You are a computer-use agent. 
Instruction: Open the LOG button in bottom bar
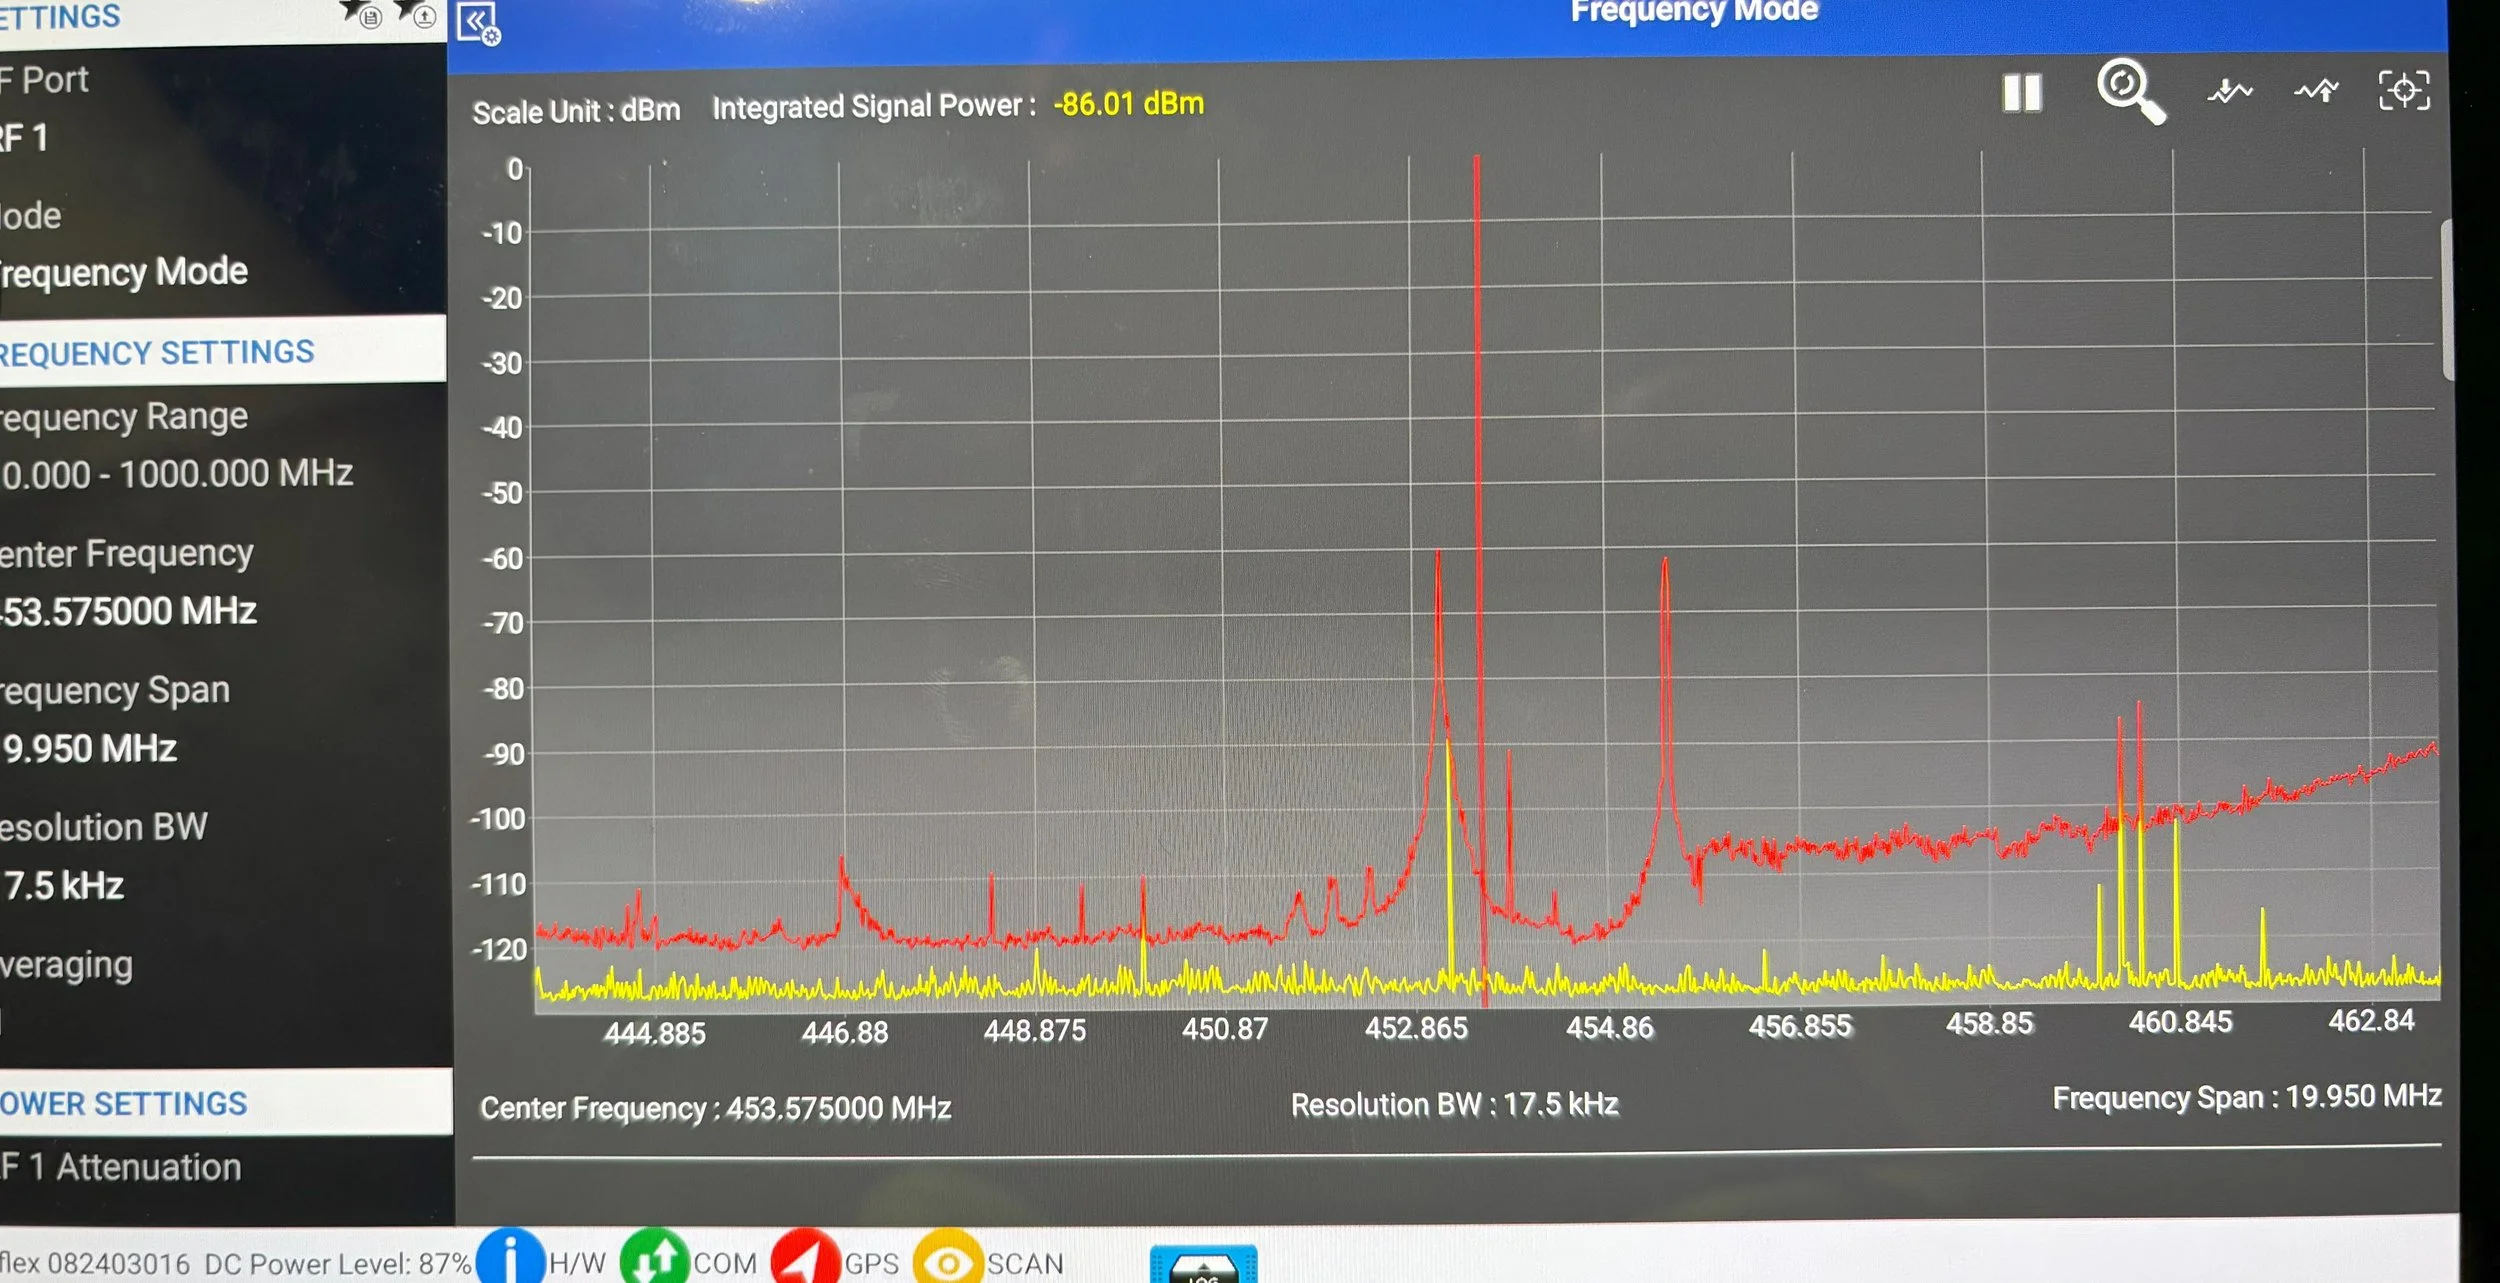(x=1203, y=1265)
